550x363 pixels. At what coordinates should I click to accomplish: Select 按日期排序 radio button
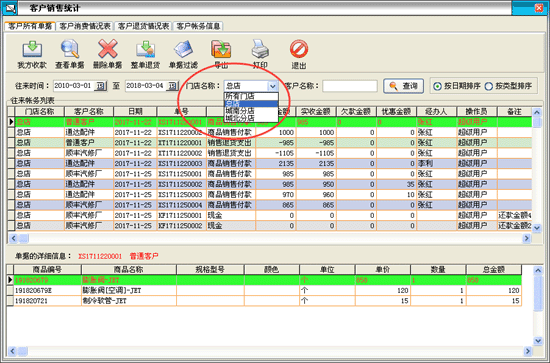[437, 86]
